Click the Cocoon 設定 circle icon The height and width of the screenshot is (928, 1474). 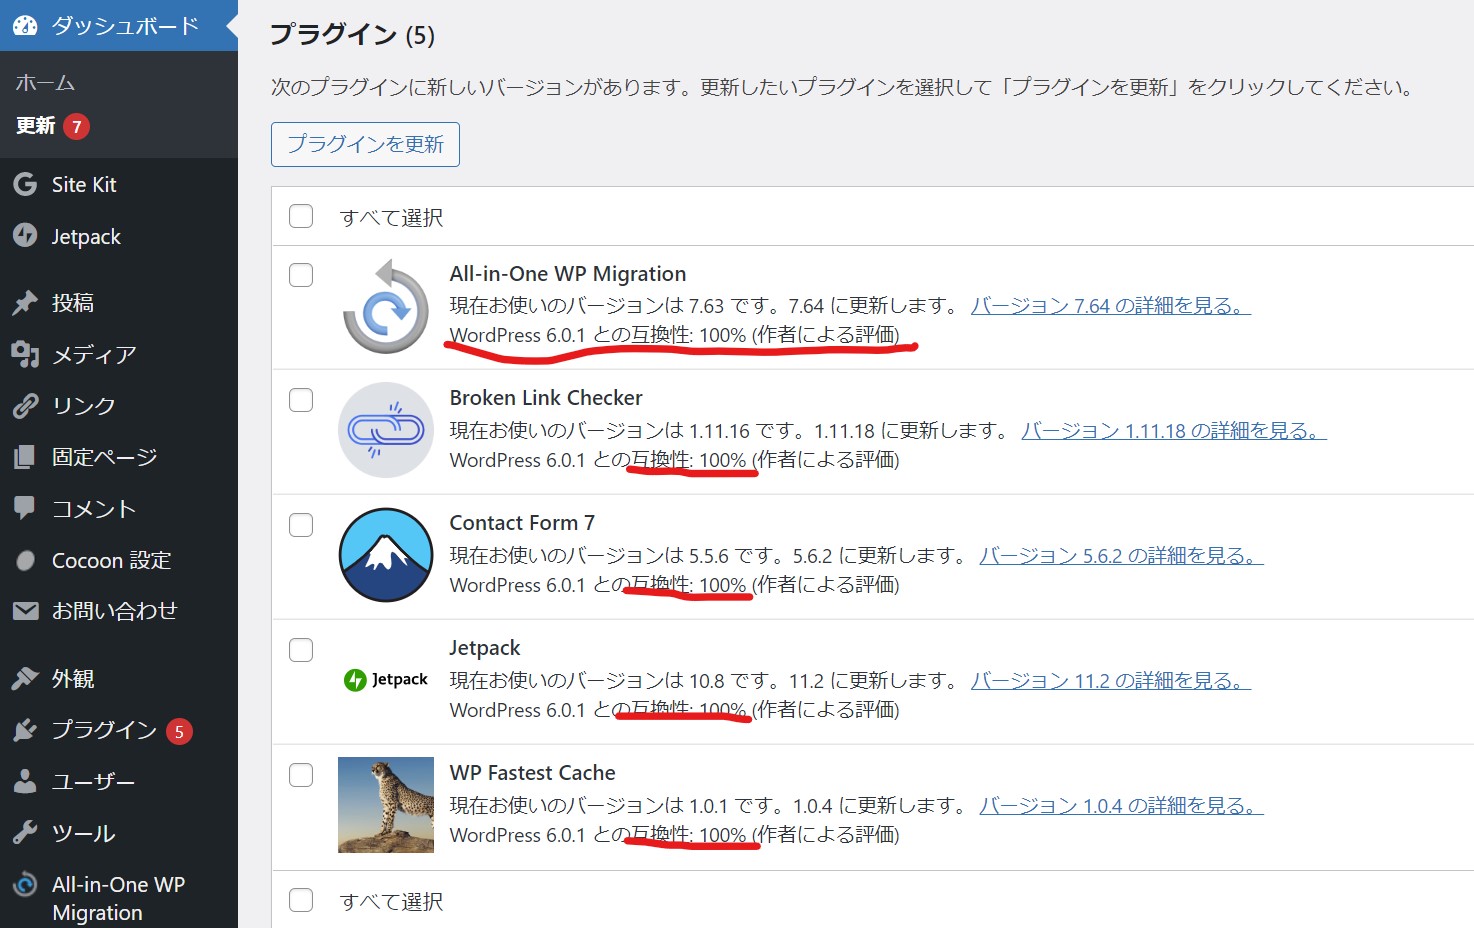pos(26,560)
